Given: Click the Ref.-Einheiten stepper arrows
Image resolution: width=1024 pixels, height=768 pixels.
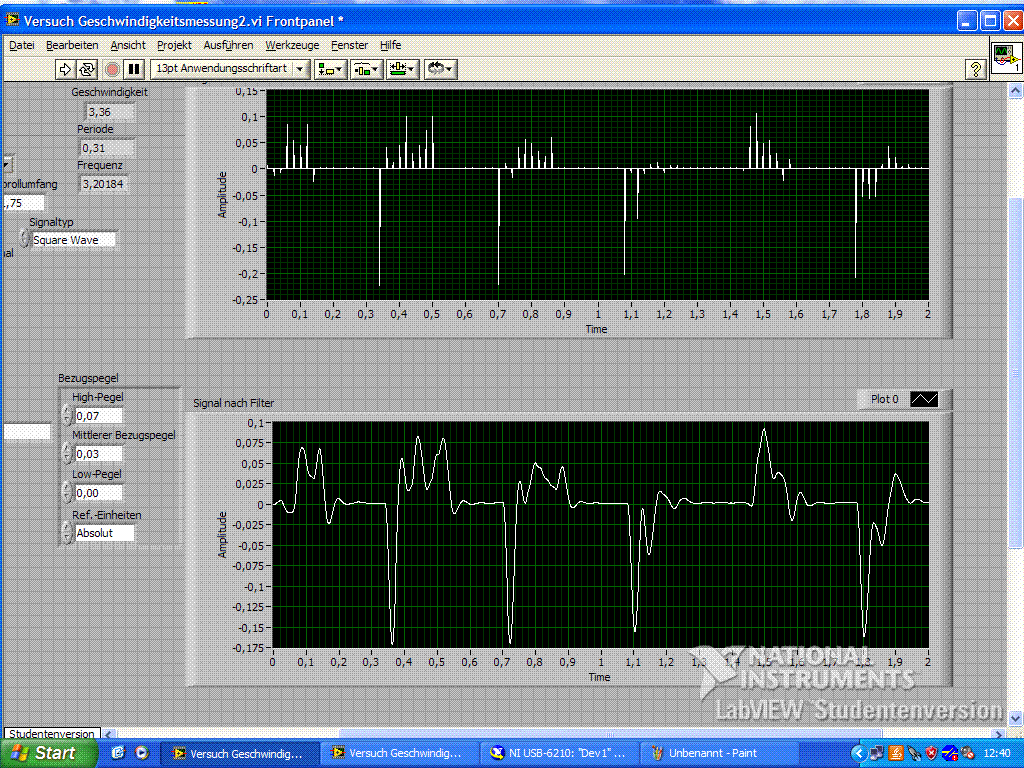Looking at the screenshot, I should coord(67,532).
